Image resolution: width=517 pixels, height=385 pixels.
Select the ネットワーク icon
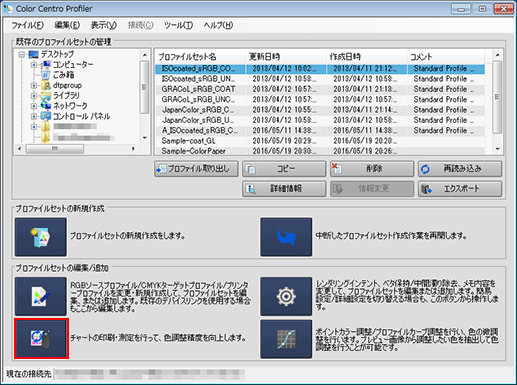pos(45,106)
